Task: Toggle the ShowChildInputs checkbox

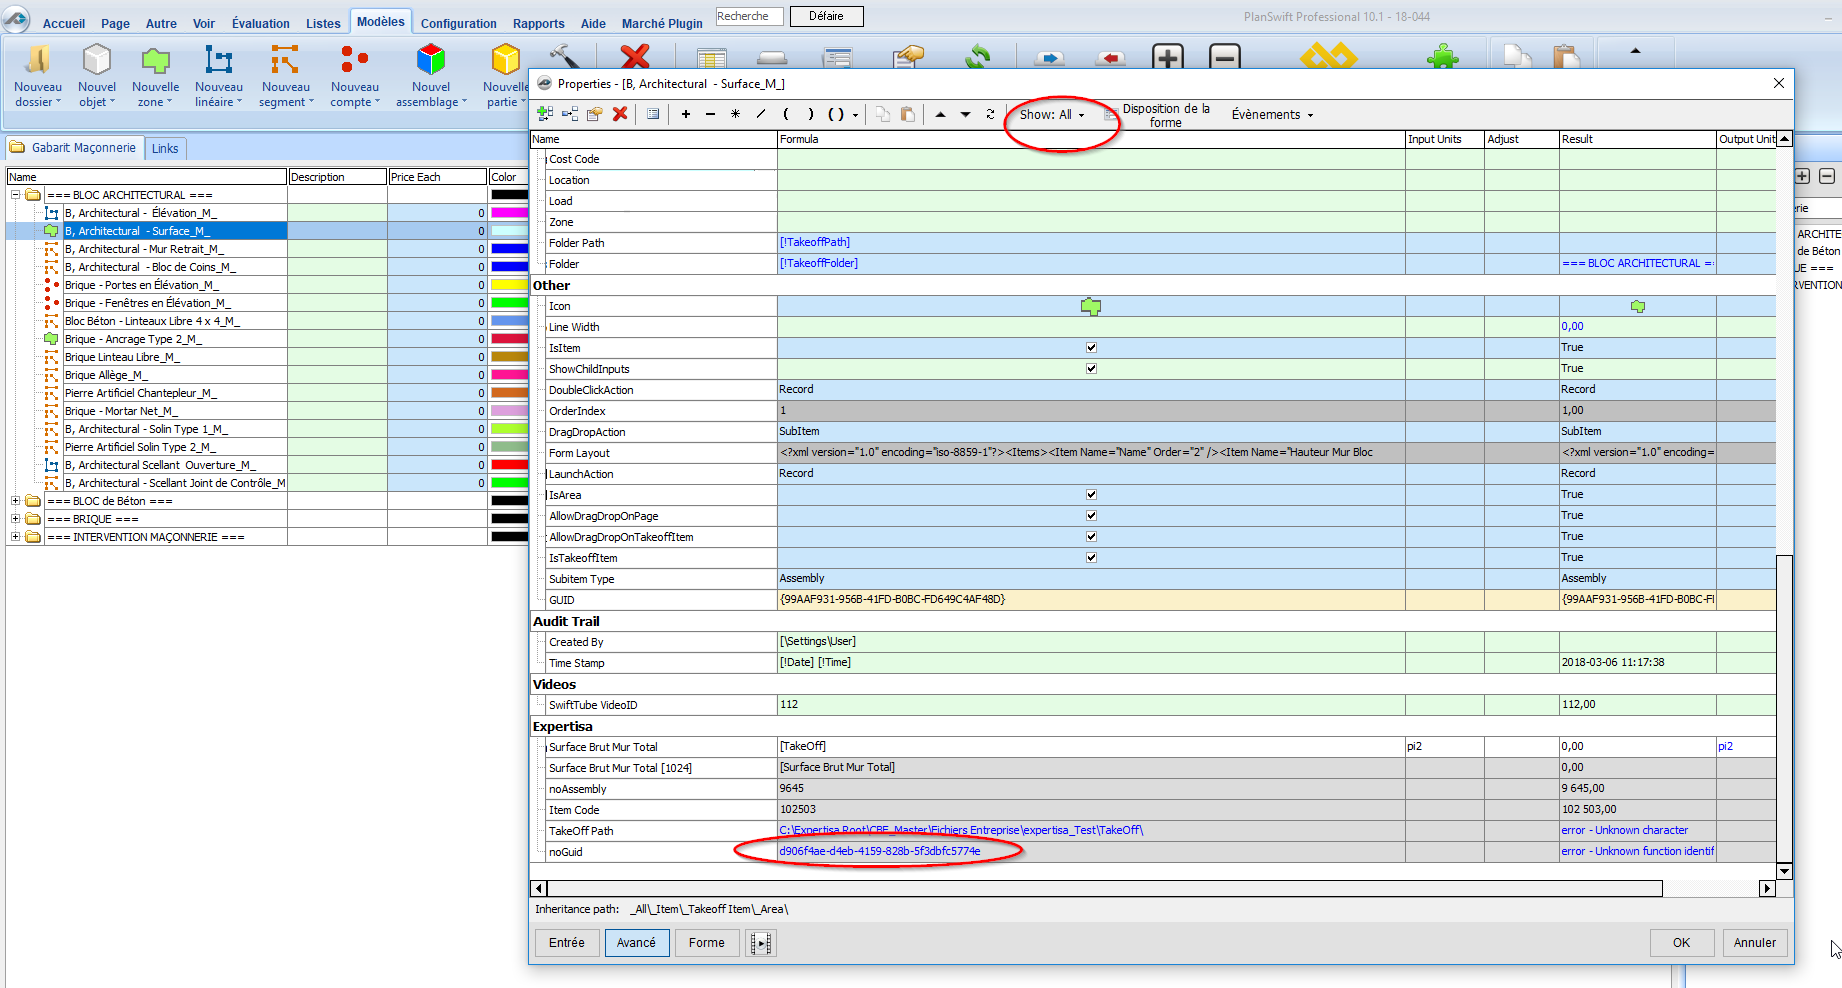Action: (1091, 369)
